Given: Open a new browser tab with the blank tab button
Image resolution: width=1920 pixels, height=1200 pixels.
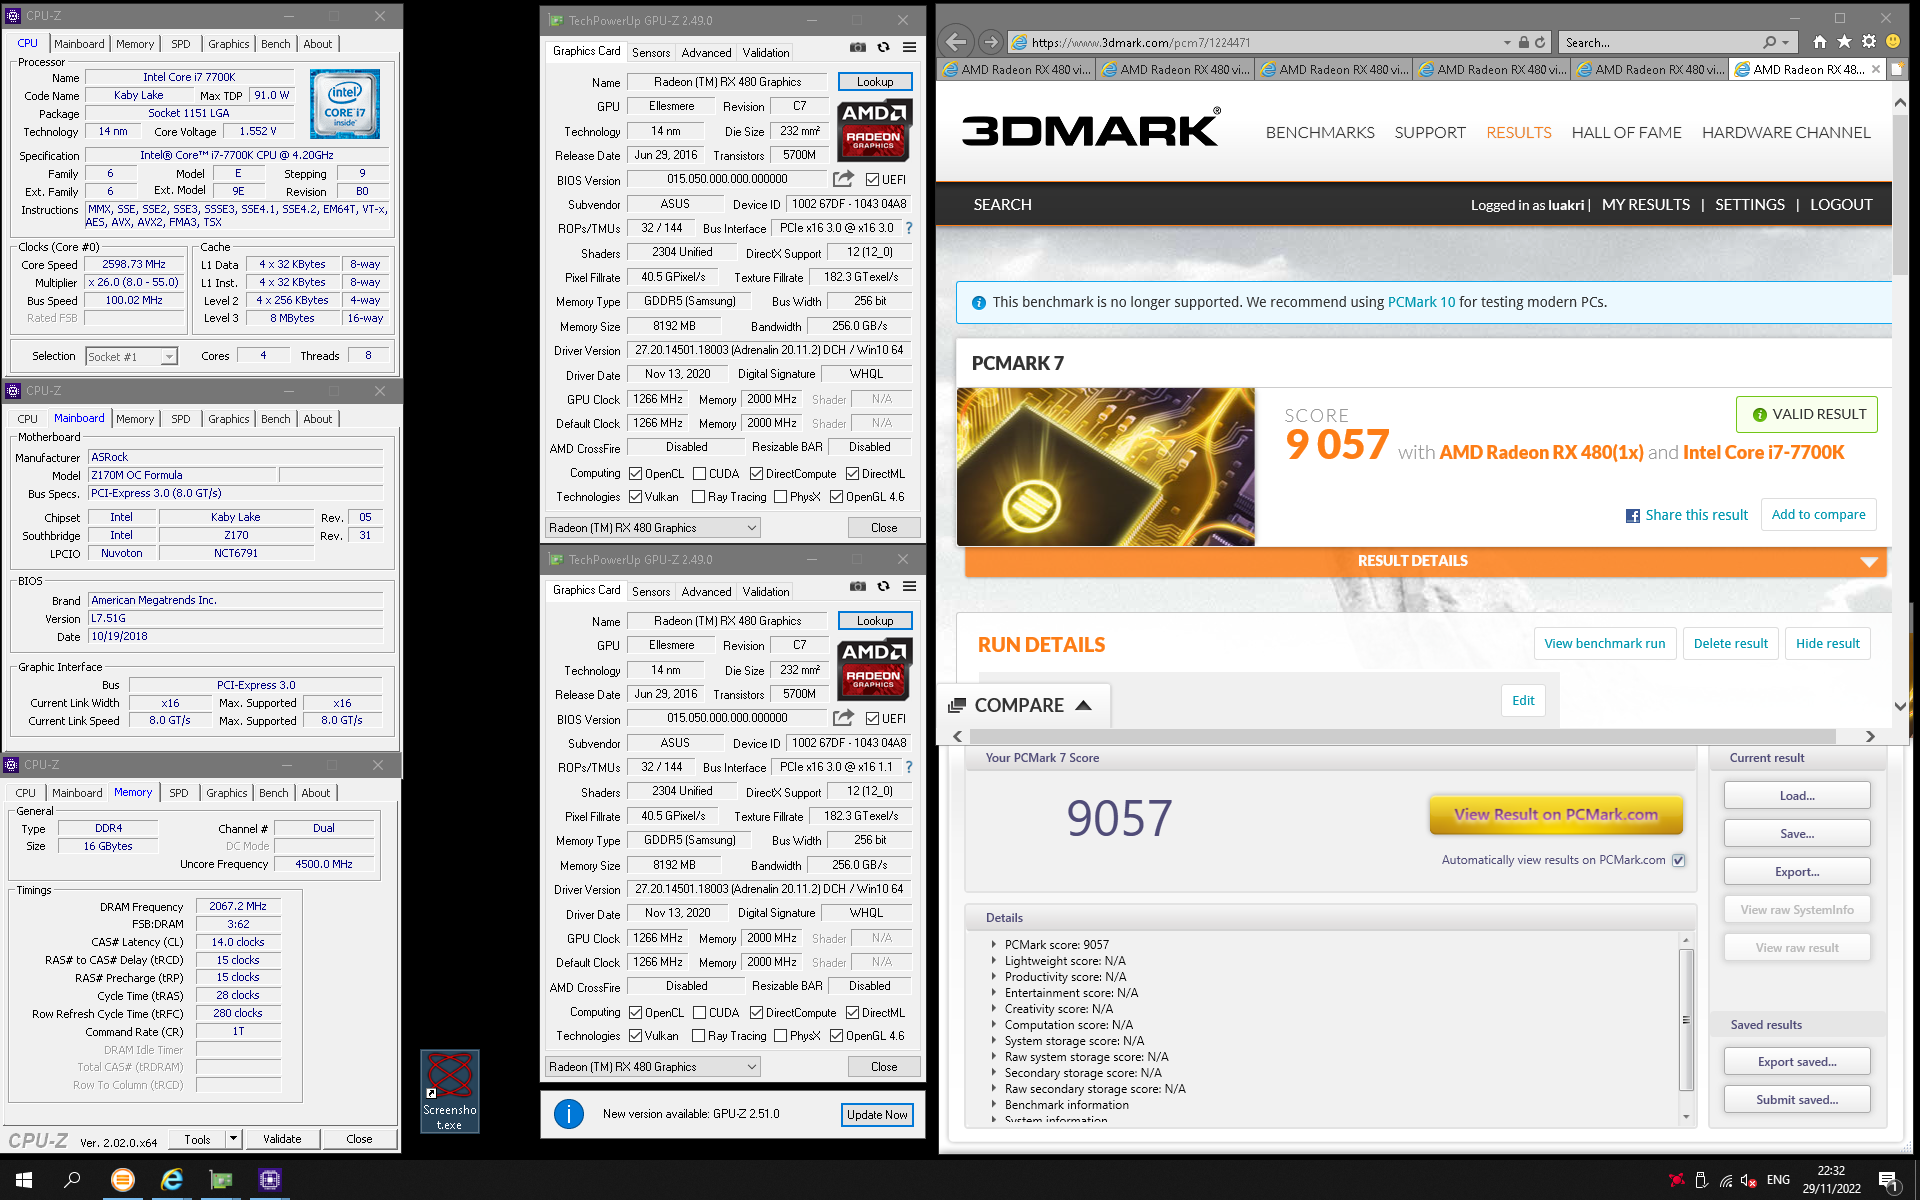Looking at the screenshot, I should (1897, 70).
